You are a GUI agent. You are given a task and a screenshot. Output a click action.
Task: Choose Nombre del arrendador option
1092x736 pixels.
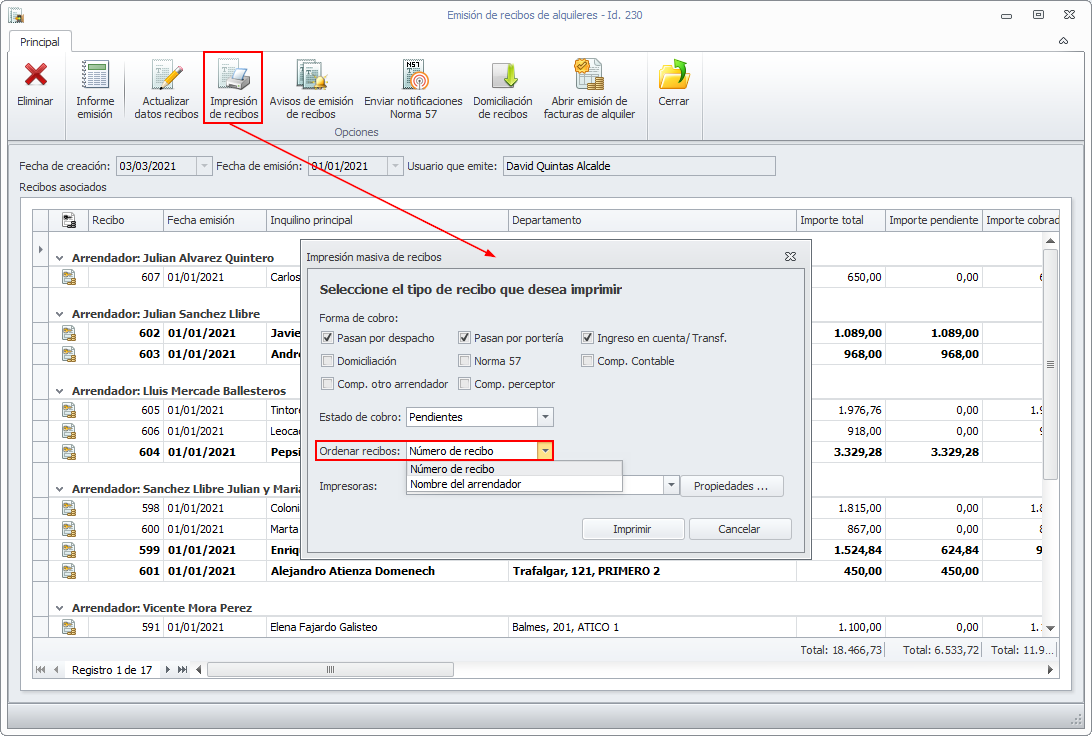pos(514,484)
